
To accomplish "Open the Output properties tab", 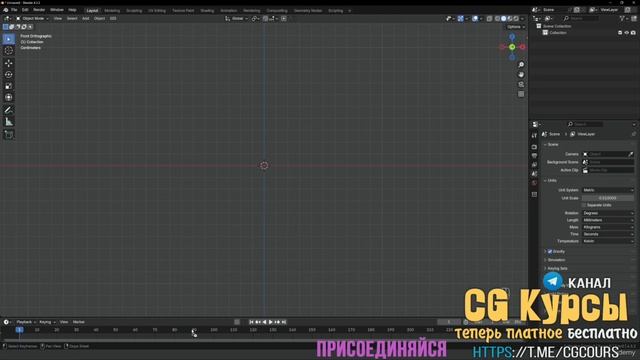I will (x=534, y=156).
